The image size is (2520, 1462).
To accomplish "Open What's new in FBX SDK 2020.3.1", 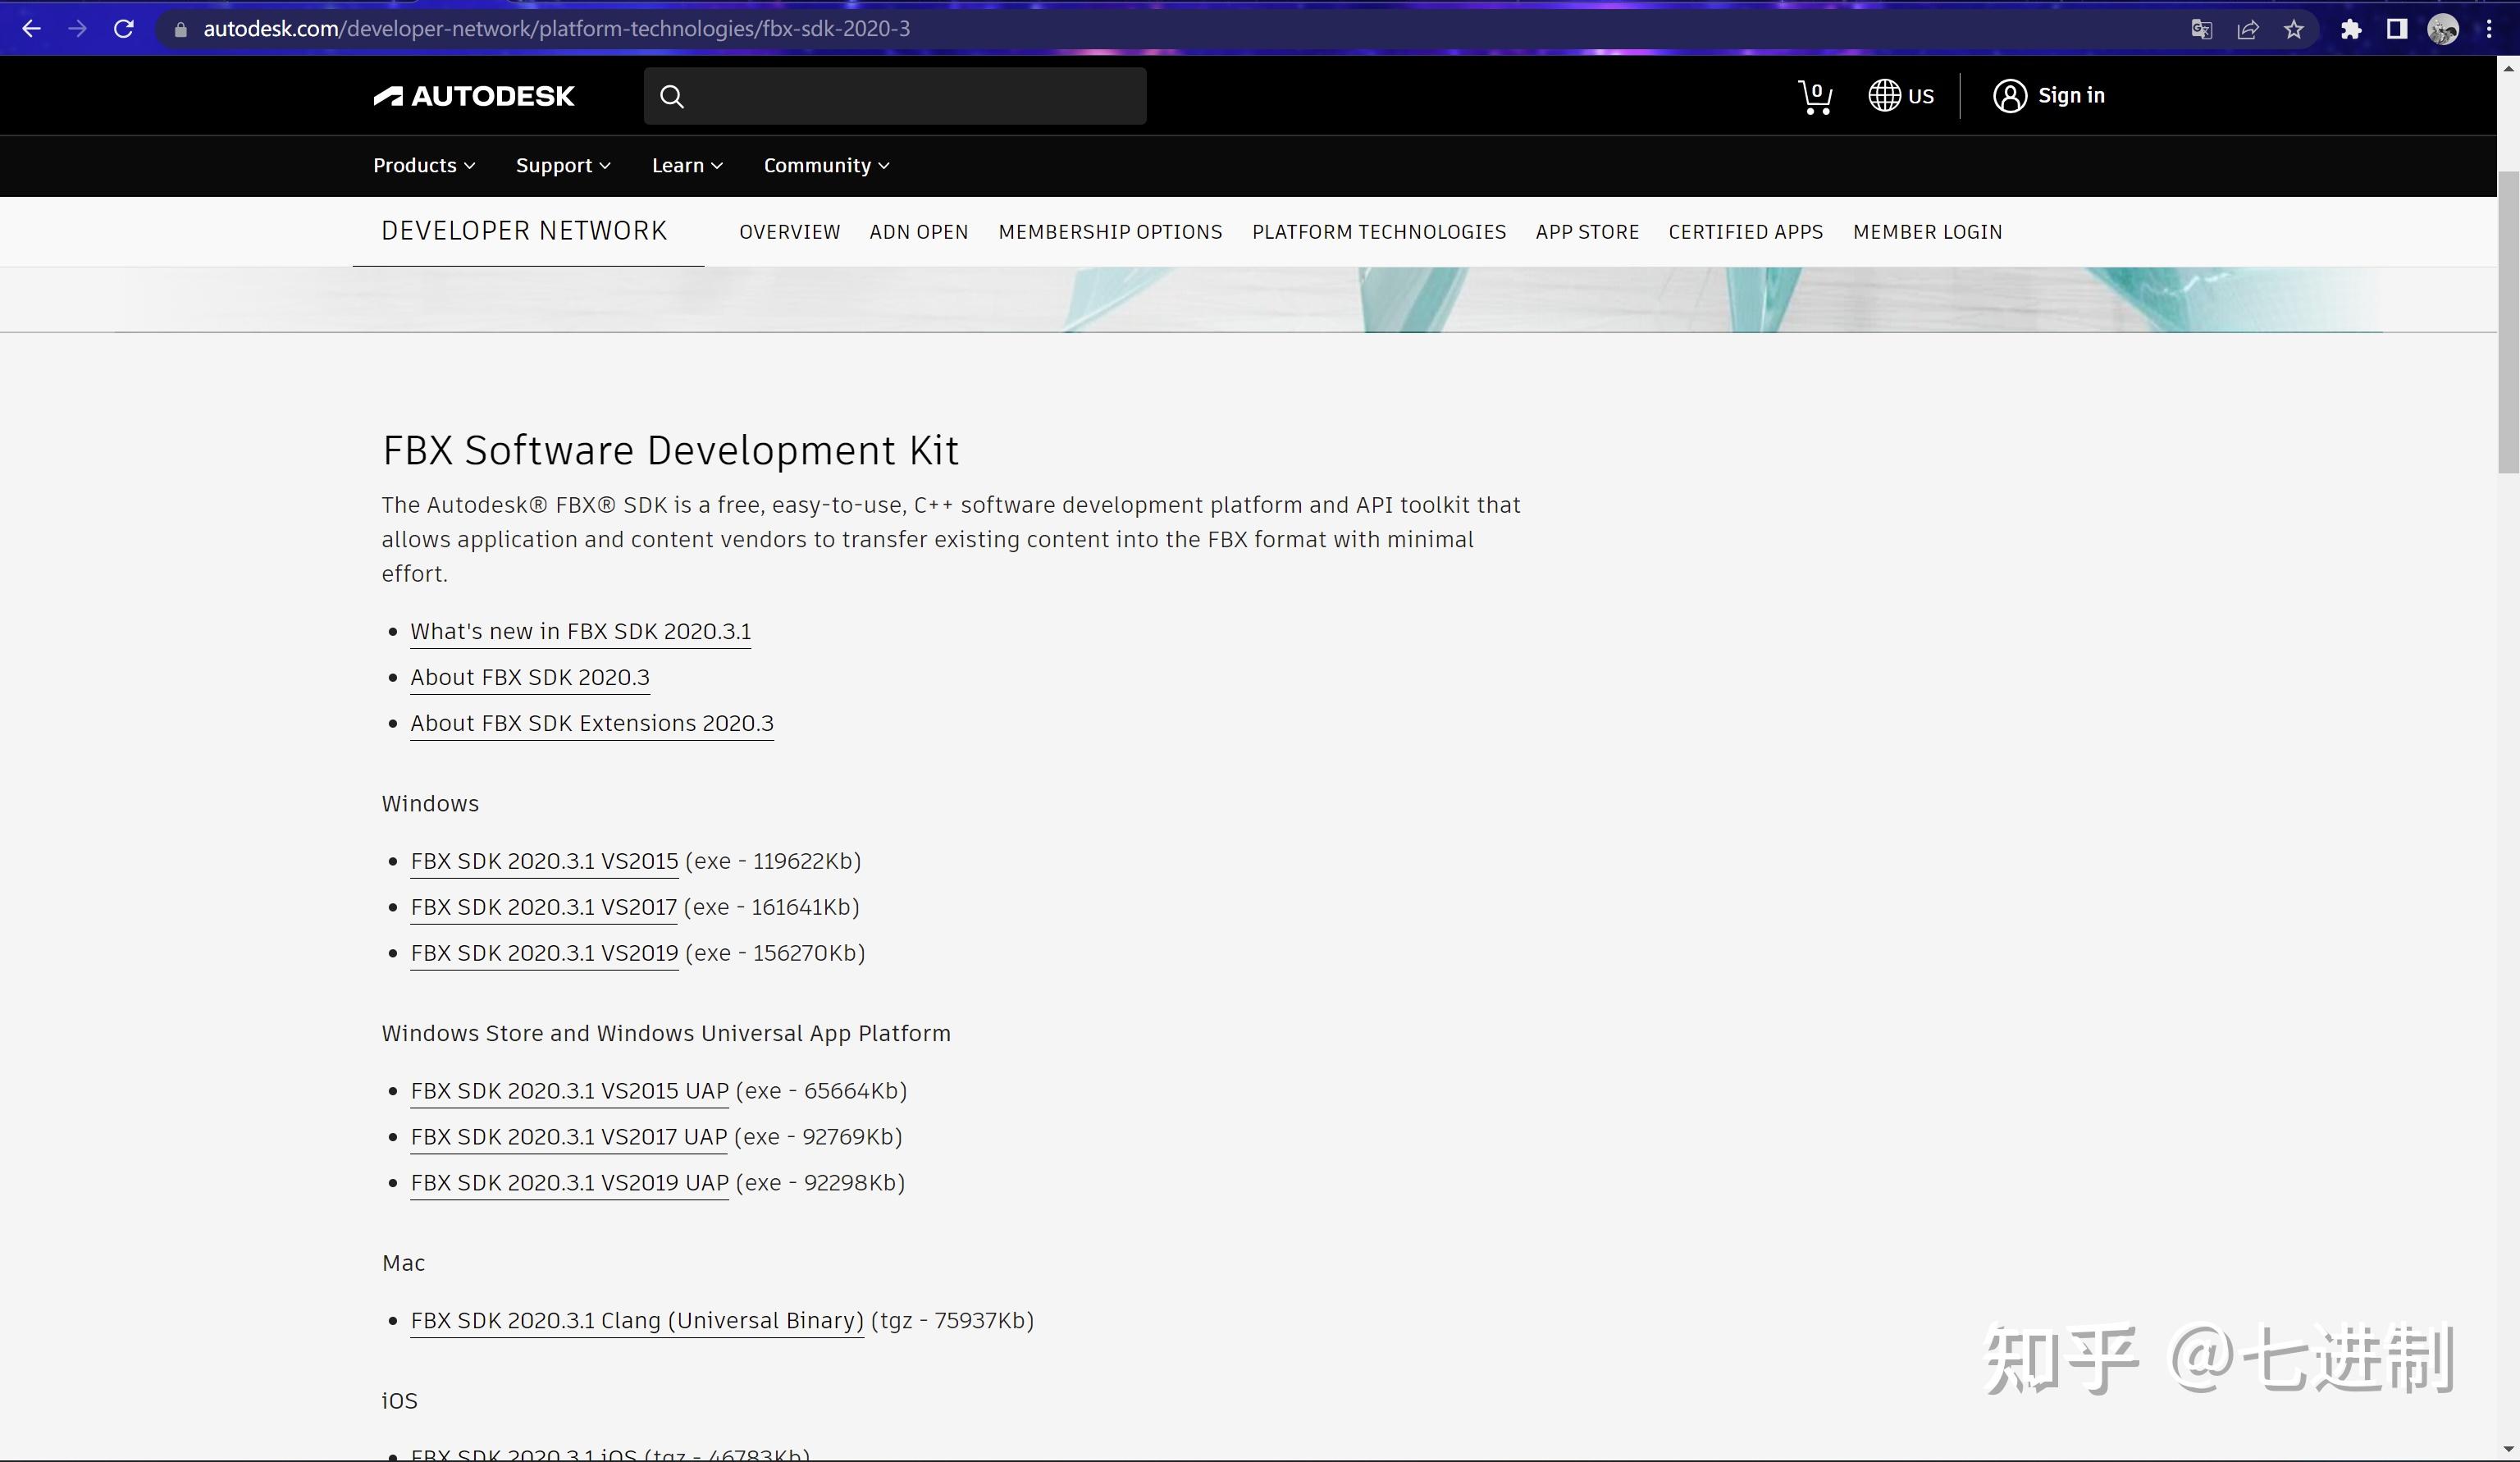I will tap(580, 632).
